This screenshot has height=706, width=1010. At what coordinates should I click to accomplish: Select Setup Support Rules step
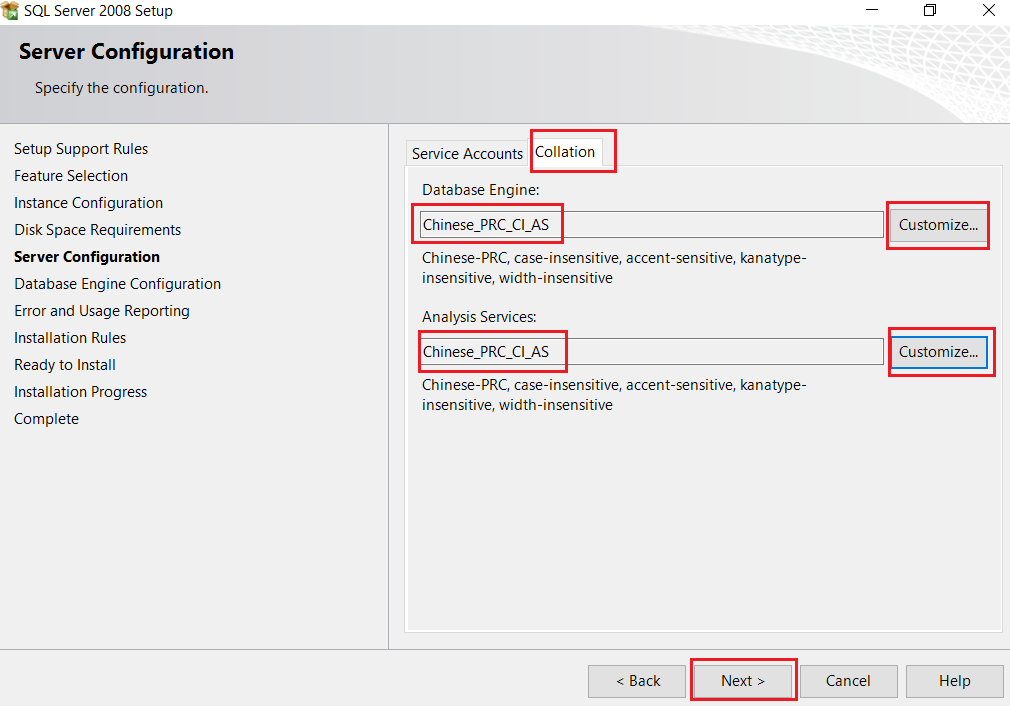click(81, 149)
